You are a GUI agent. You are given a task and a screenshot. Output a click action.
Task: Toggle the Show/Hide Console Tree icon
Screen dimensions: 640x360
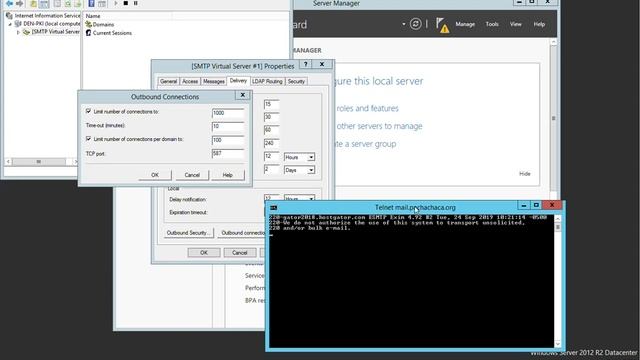pos(44,4)
